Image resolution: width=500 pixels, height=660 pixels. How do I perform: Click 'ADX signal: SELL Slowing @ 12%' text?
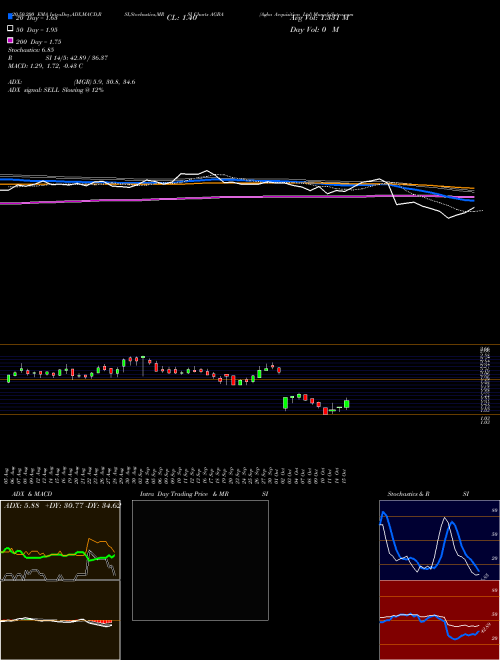point(56,90)
